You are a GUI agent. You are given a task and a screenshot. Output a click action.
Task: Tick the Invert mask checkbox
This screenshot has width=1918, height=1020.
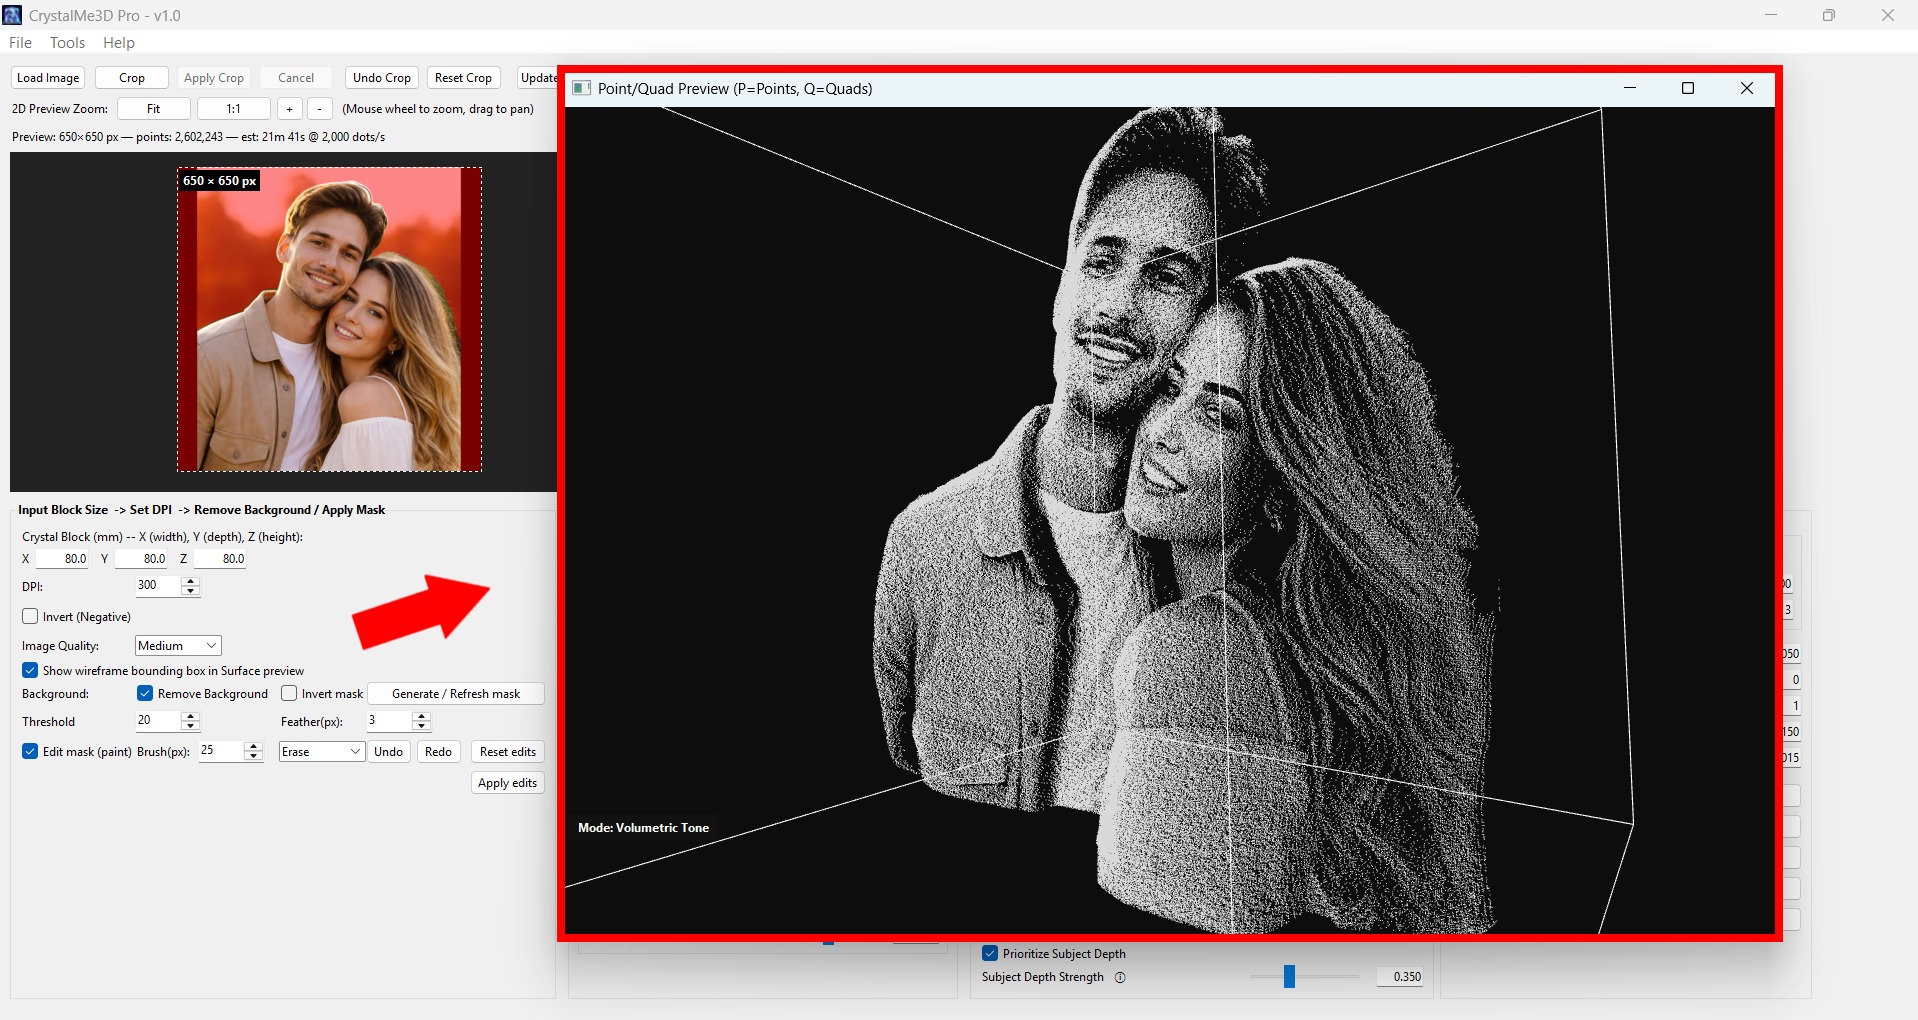point(290,694)
